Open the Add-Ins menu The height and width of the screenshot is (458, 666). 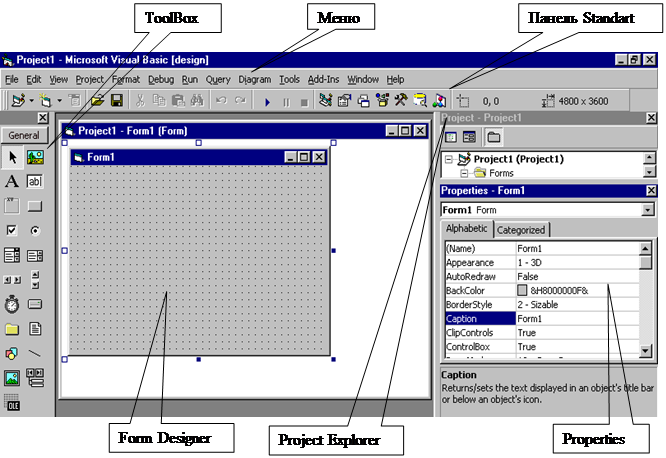[x=323, y=79]
